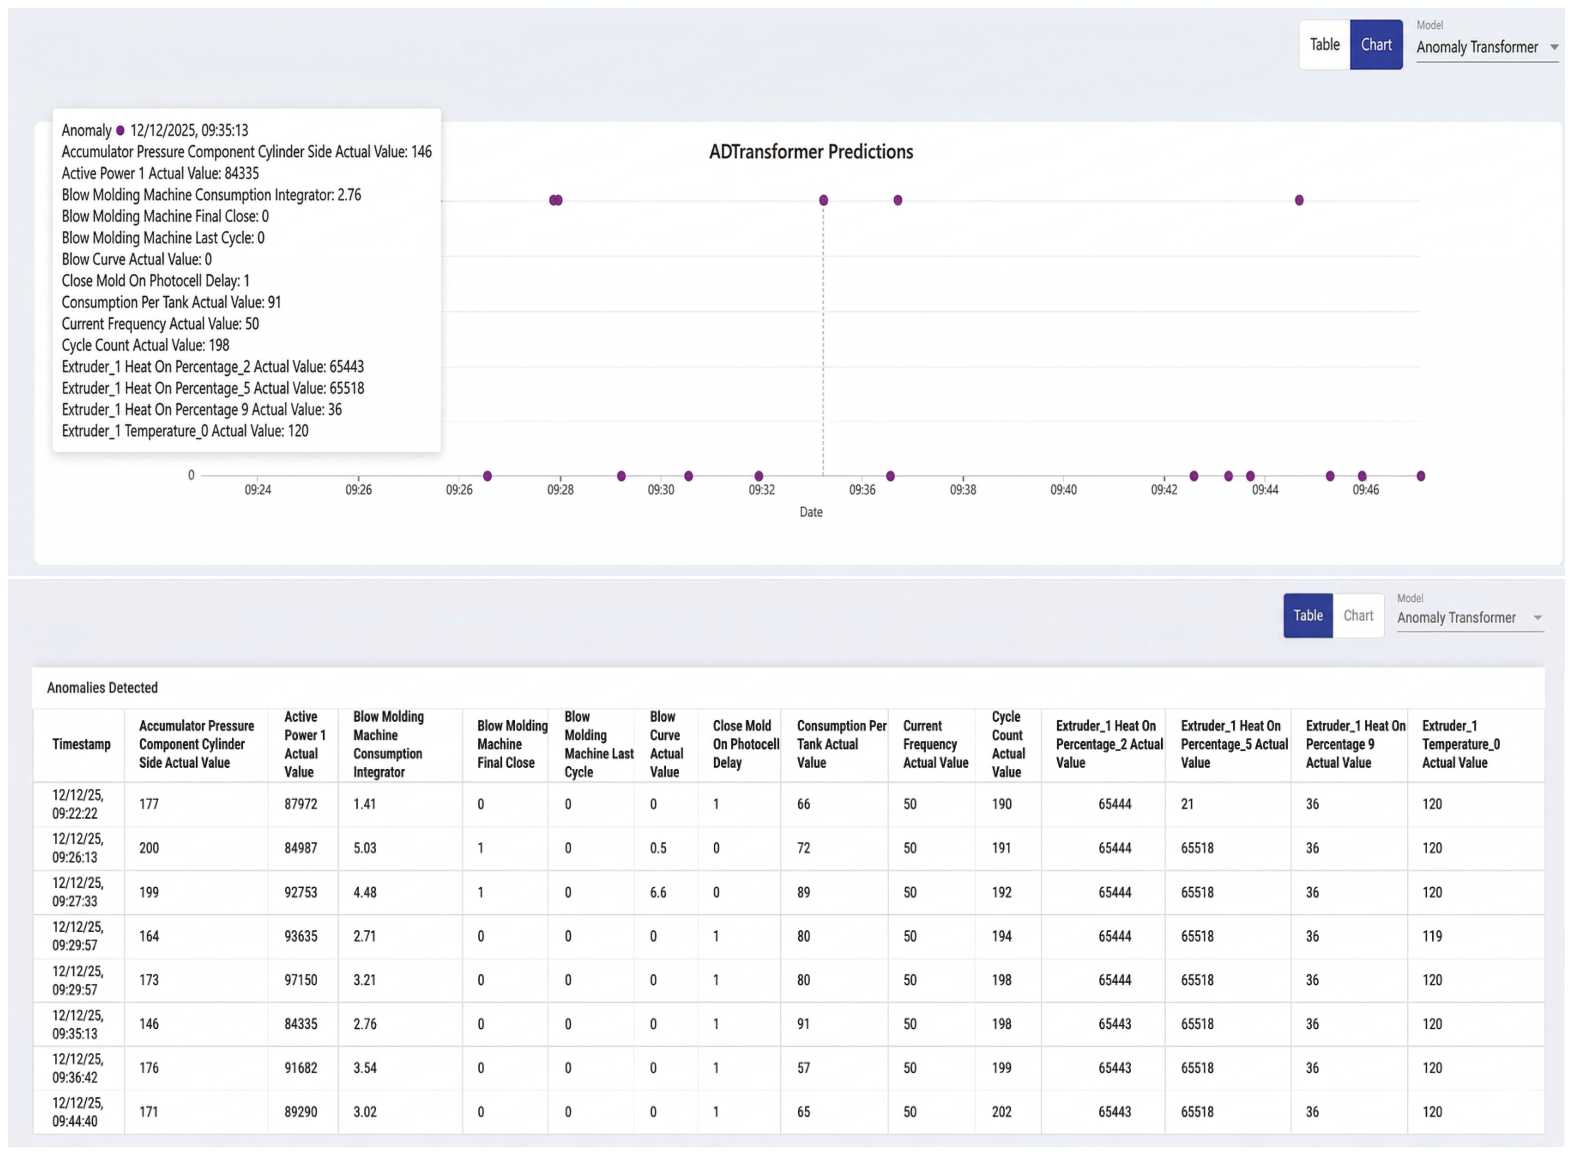The image size is (1572, 1154).
Task: Click the Extruder_1 Temperature_0 value 119
Action: coord(1433,936)
